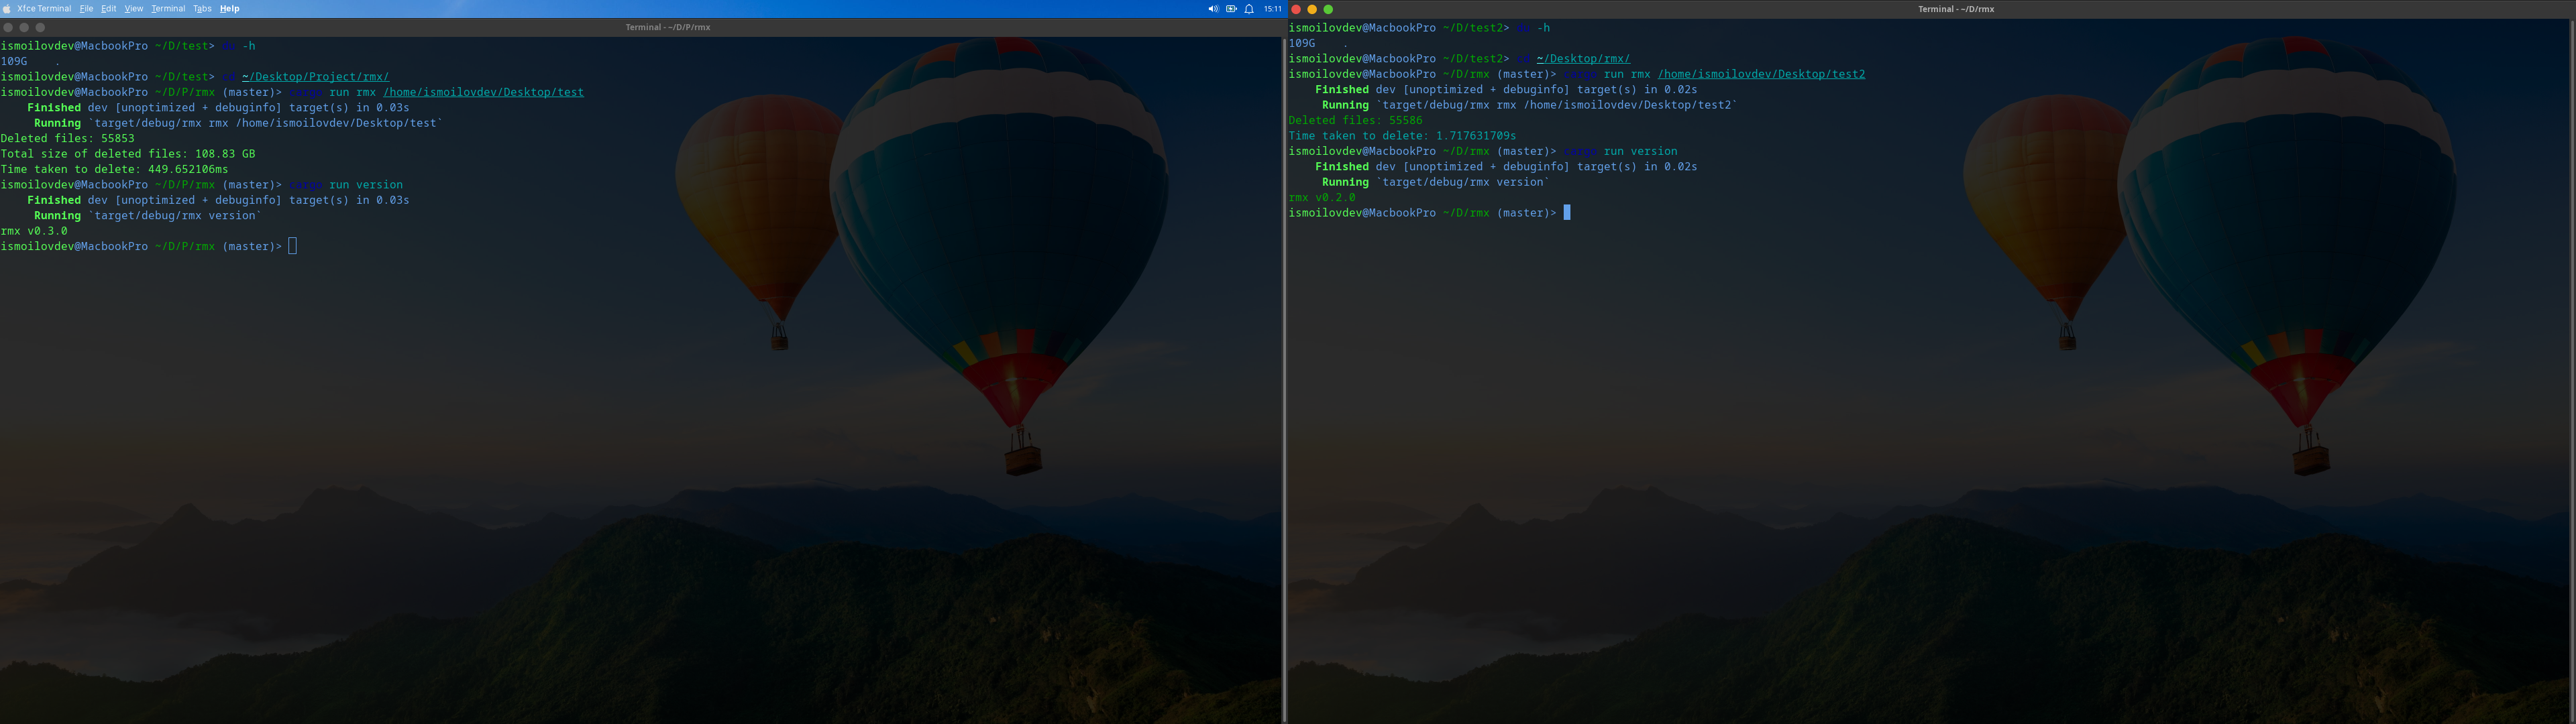Open the Tabs menu
This screenshot has width=2576, height=724.
tap(202, 9)
